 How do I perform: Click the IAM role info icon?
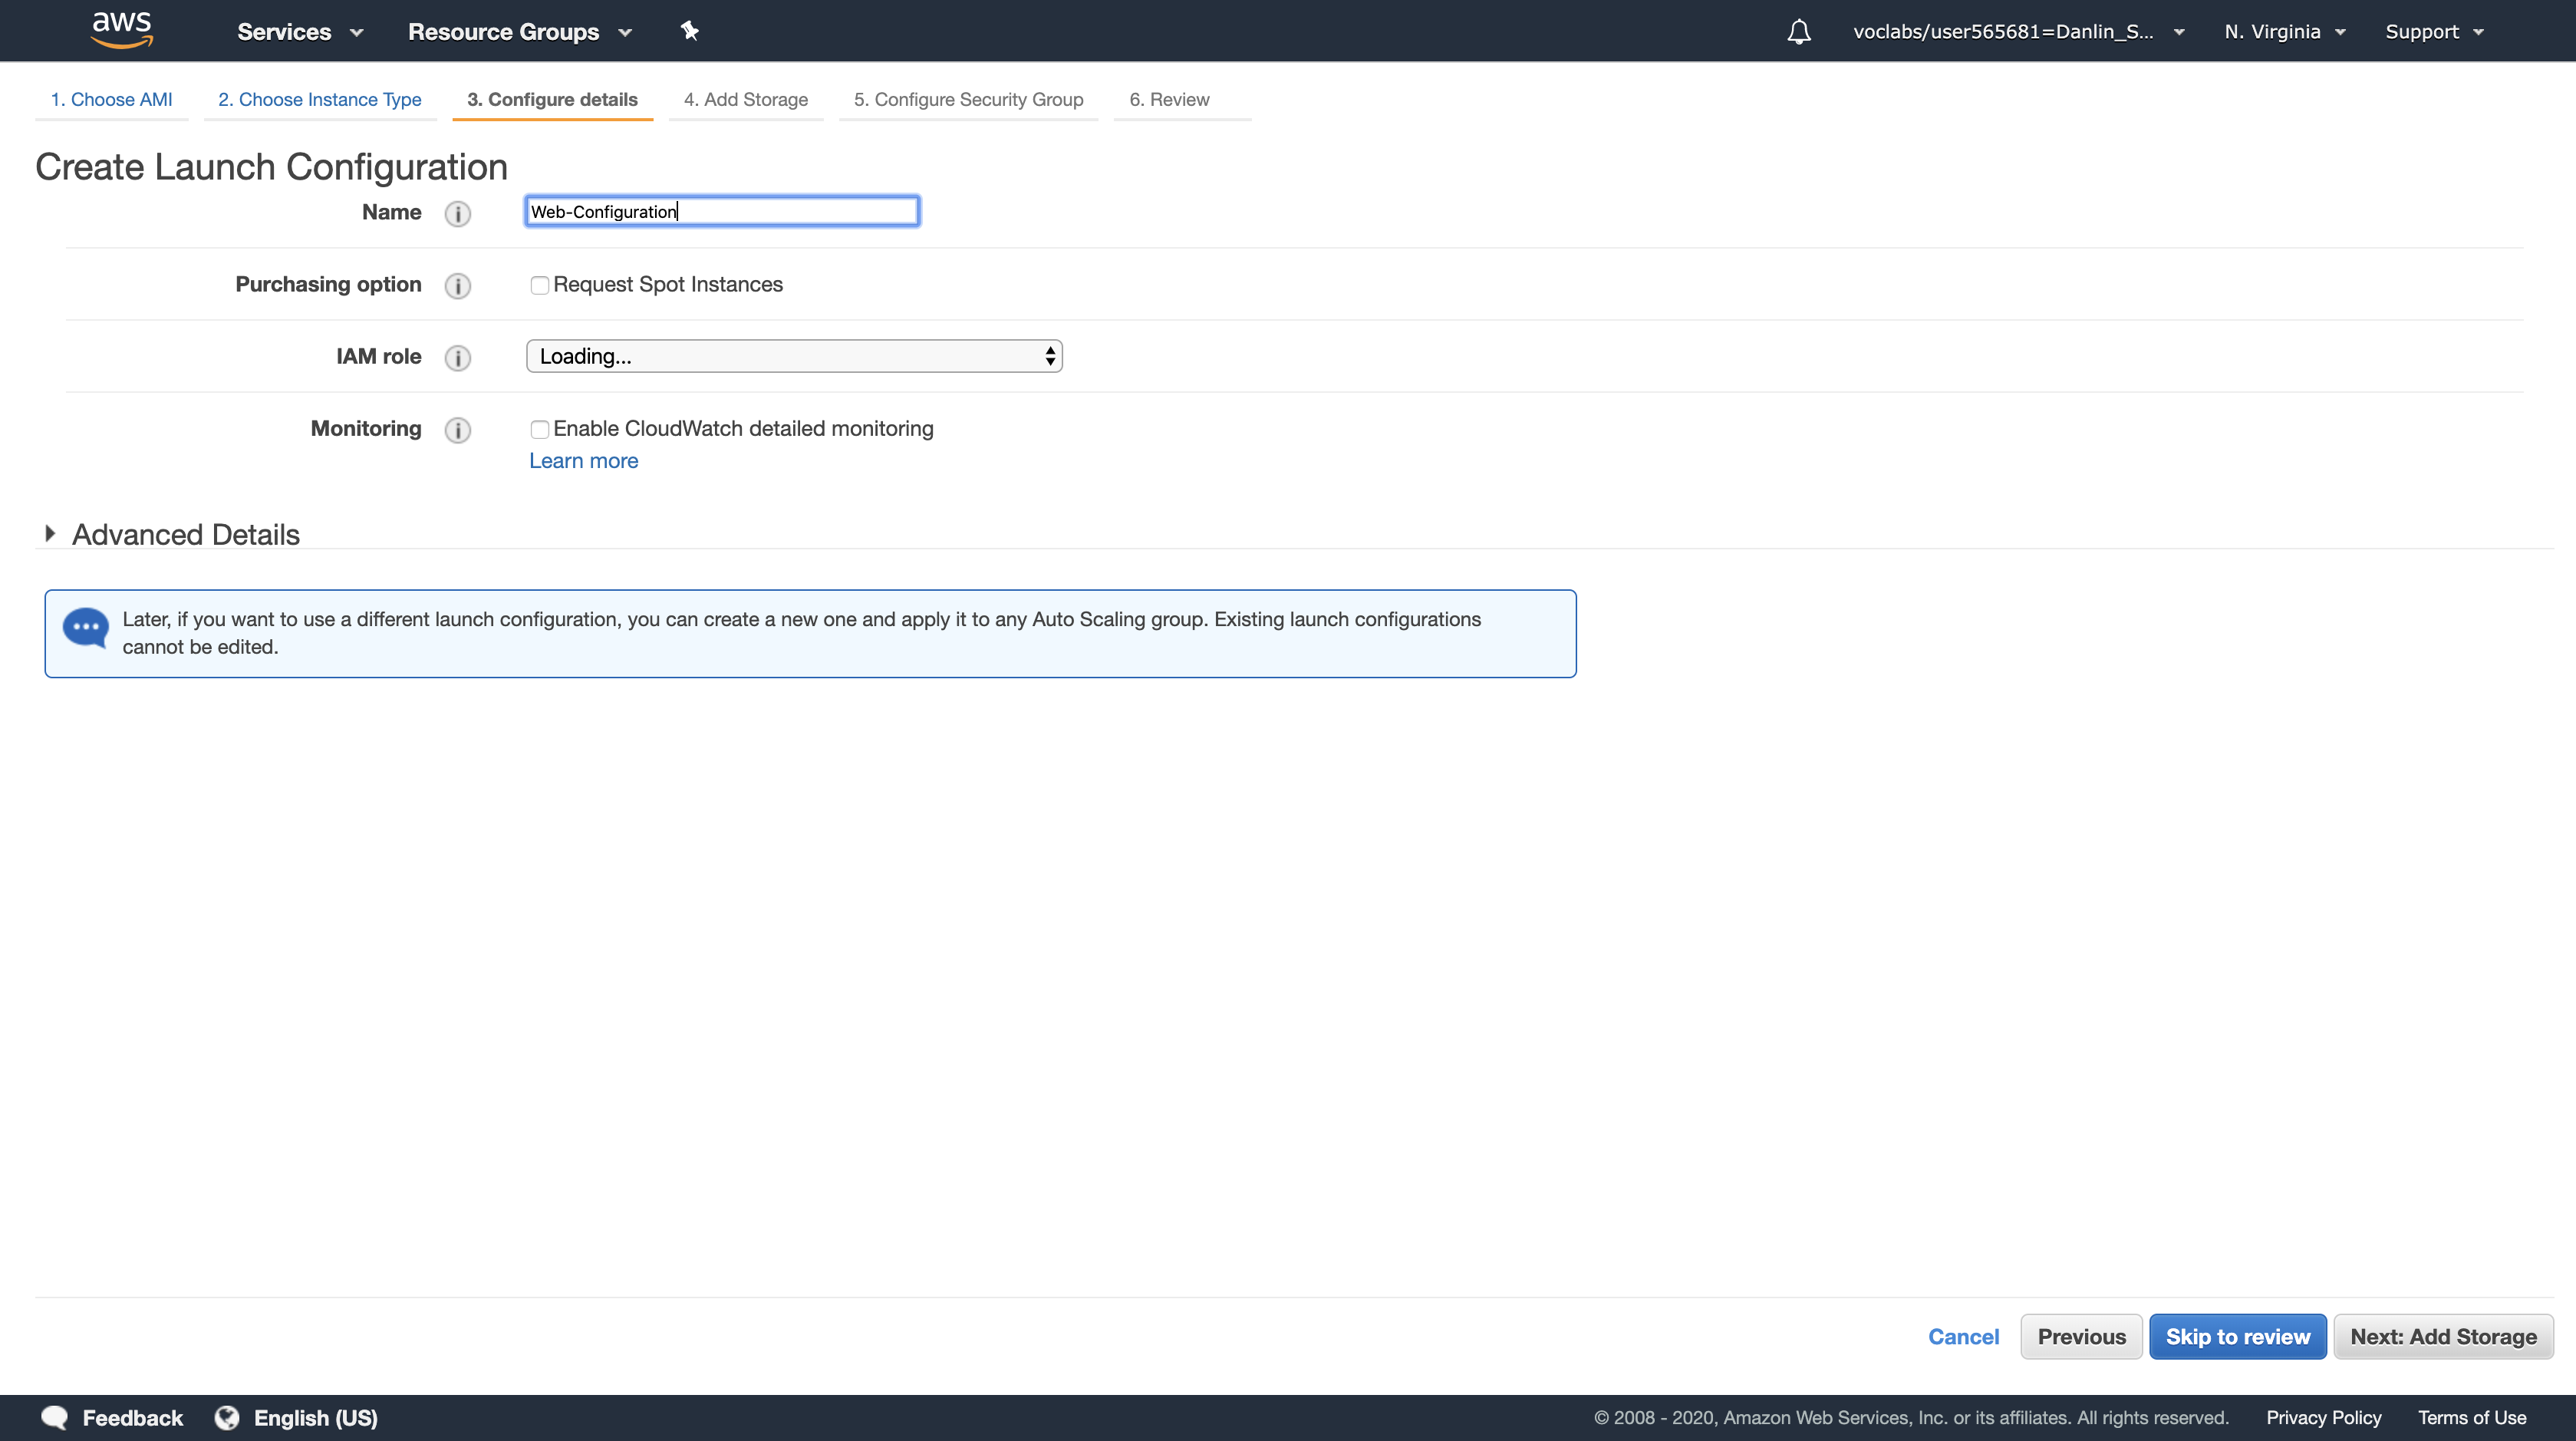[457, 358]
